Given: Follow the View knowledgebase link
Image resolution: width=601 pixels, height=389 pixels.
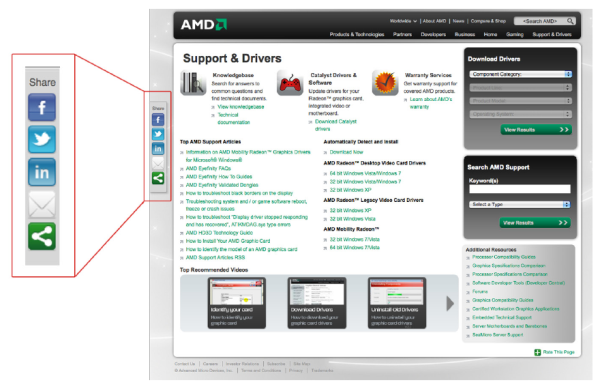Looking at the screenshot, I should [x=241, y=107].
